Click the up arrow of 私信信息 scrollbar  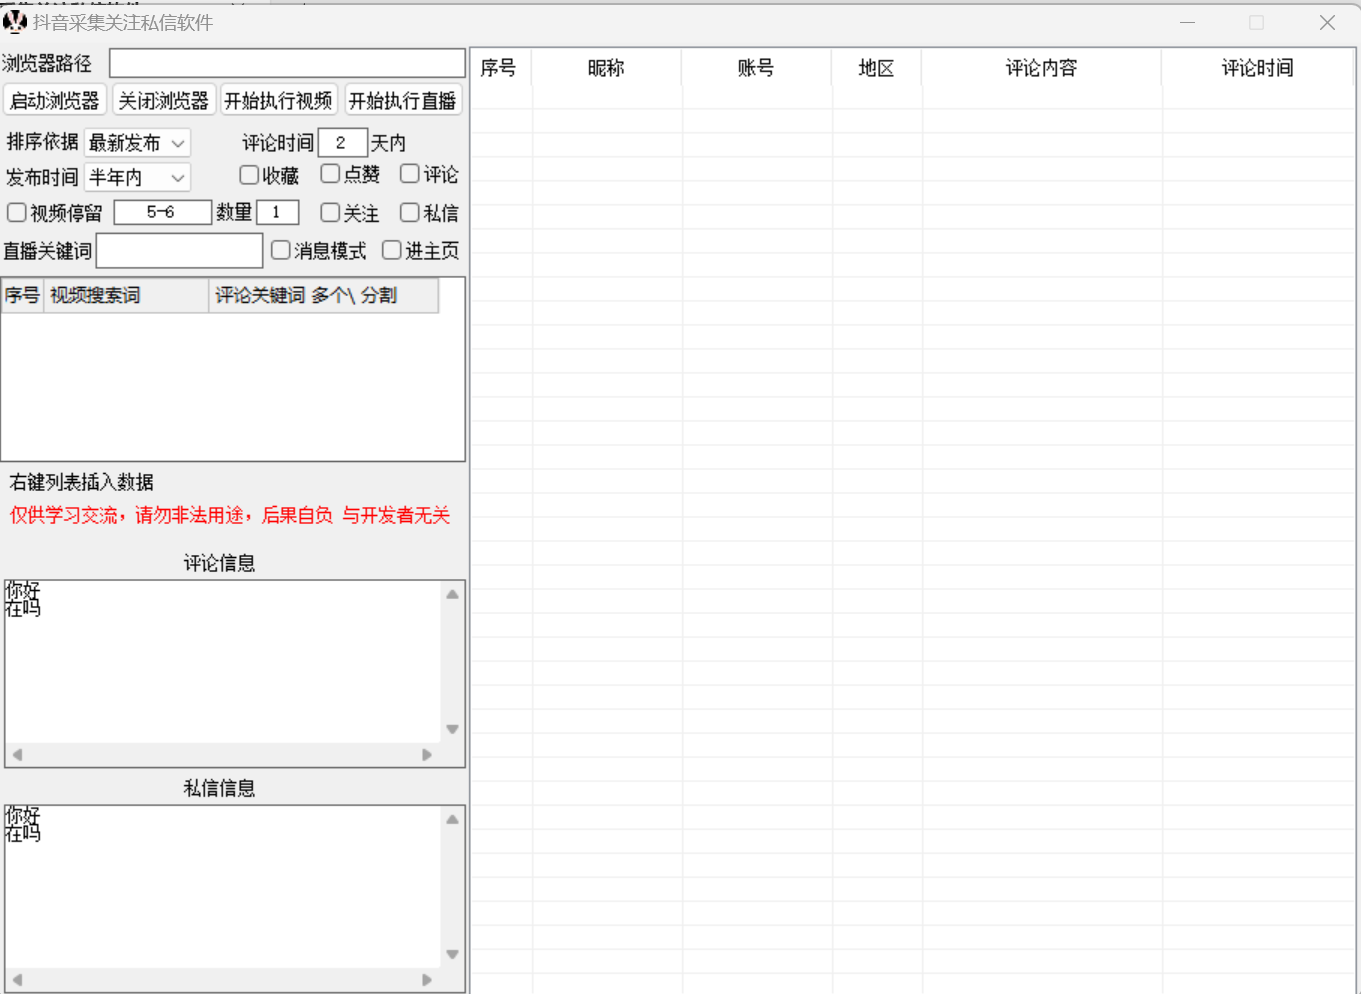[453, 819]
